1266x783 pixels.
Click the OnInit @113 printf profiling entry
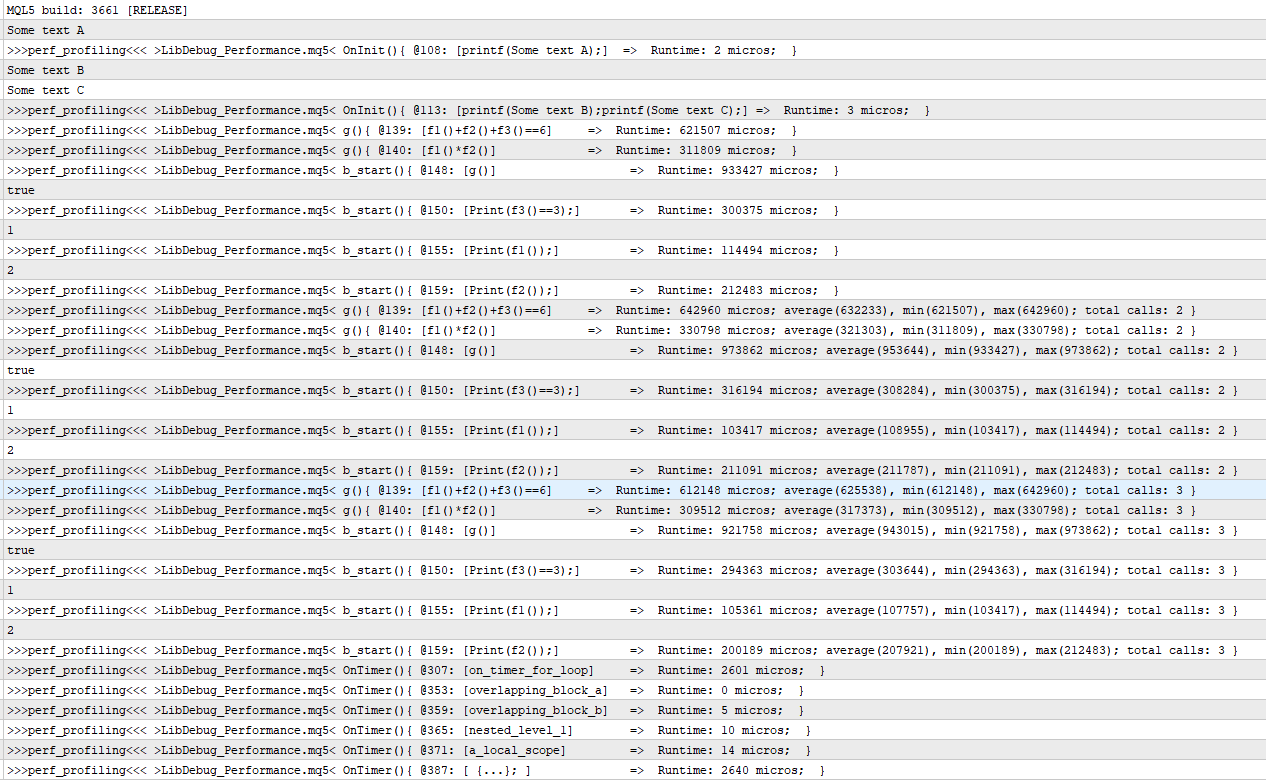[400, 110]
